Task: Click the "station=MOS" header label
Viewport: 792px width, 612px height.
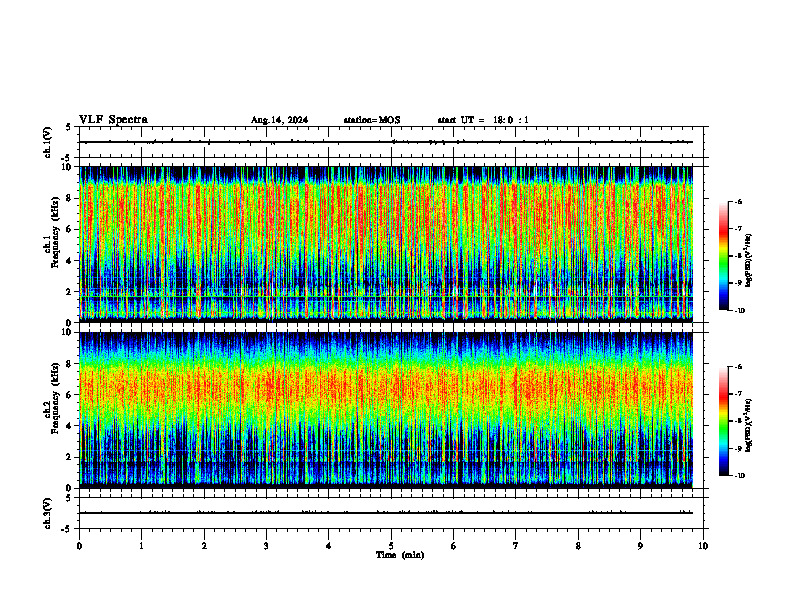Action: pyautogui.click(x=372, y=120)
